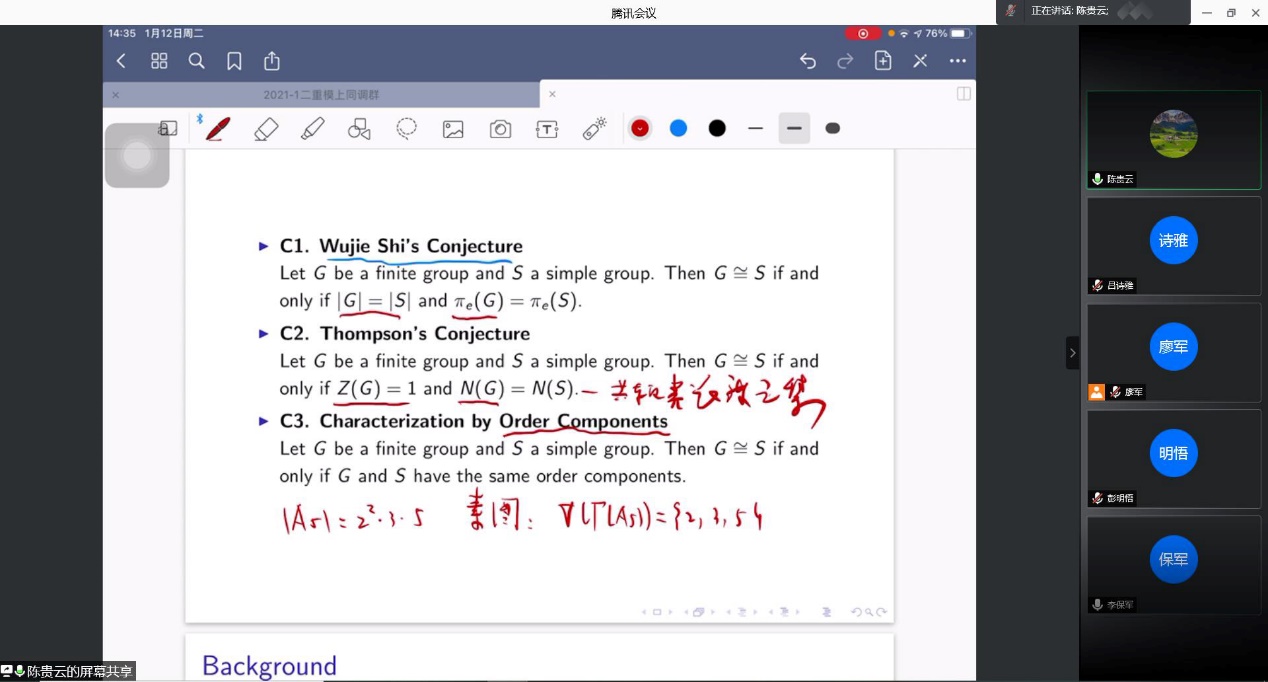Select the thickest stroke width
This screenshot has width=1268, height=682.
tap(832, 128)
